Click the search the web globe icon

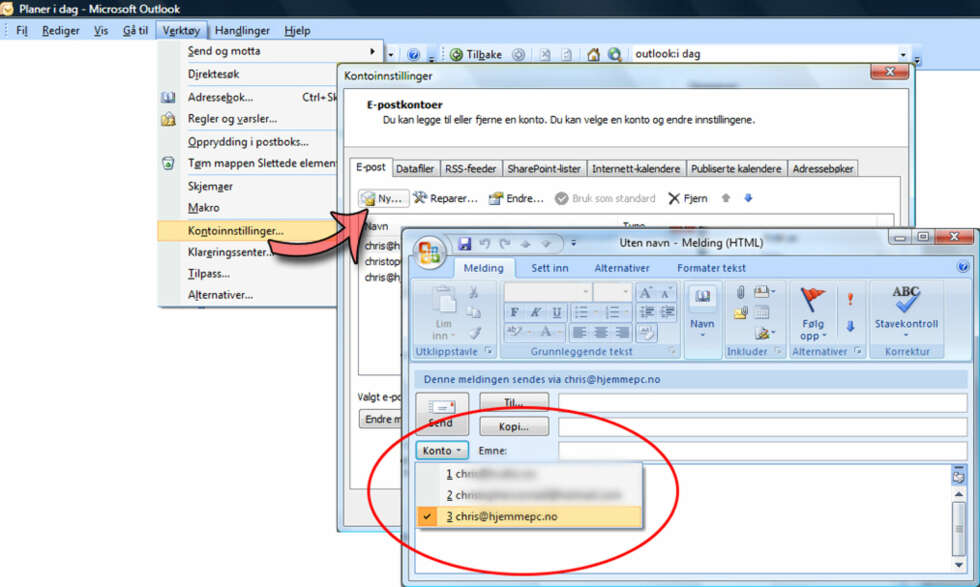tap(614, 54)
